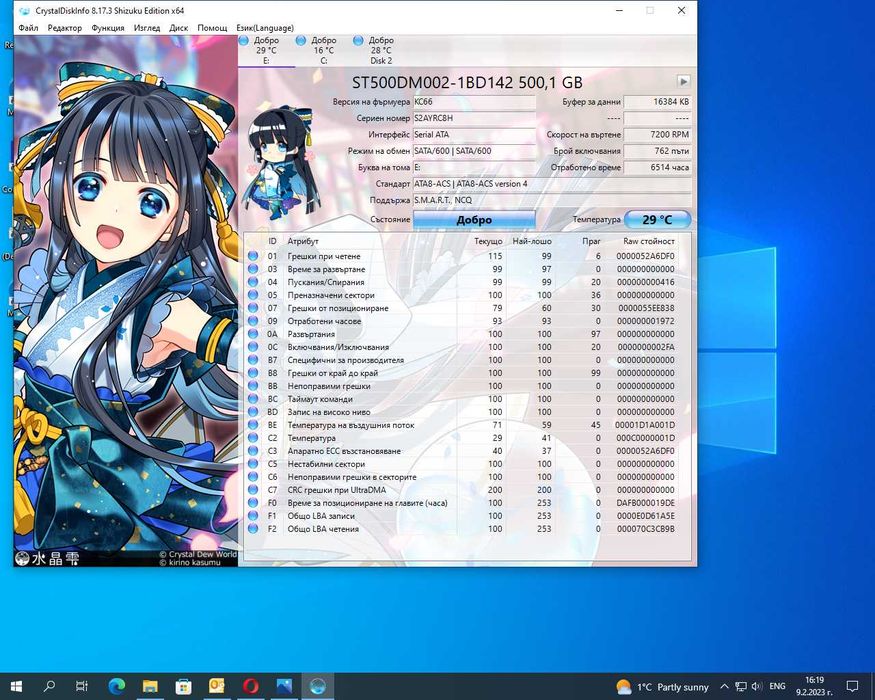
Task: Open the Редактор menu
Action: pos(65,28)
